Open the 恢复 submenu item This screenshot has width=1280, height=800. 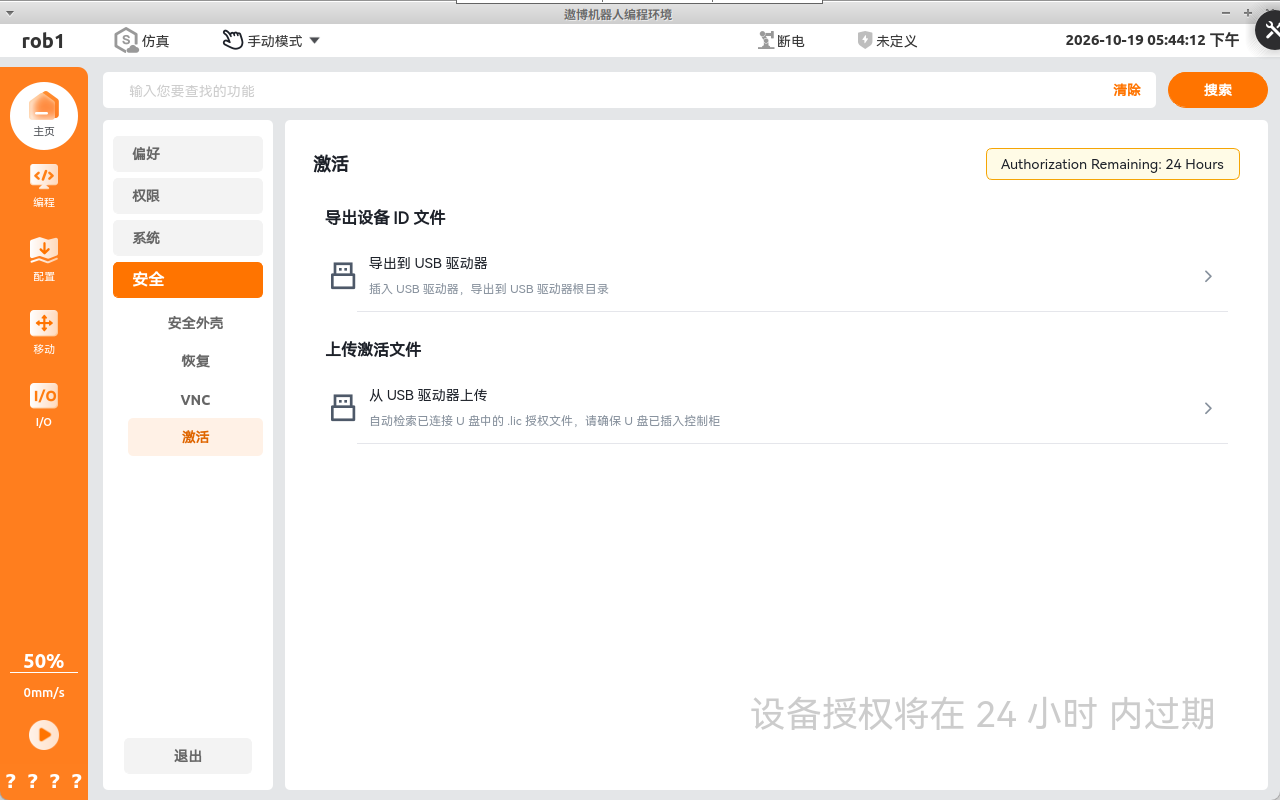[195, 361]
